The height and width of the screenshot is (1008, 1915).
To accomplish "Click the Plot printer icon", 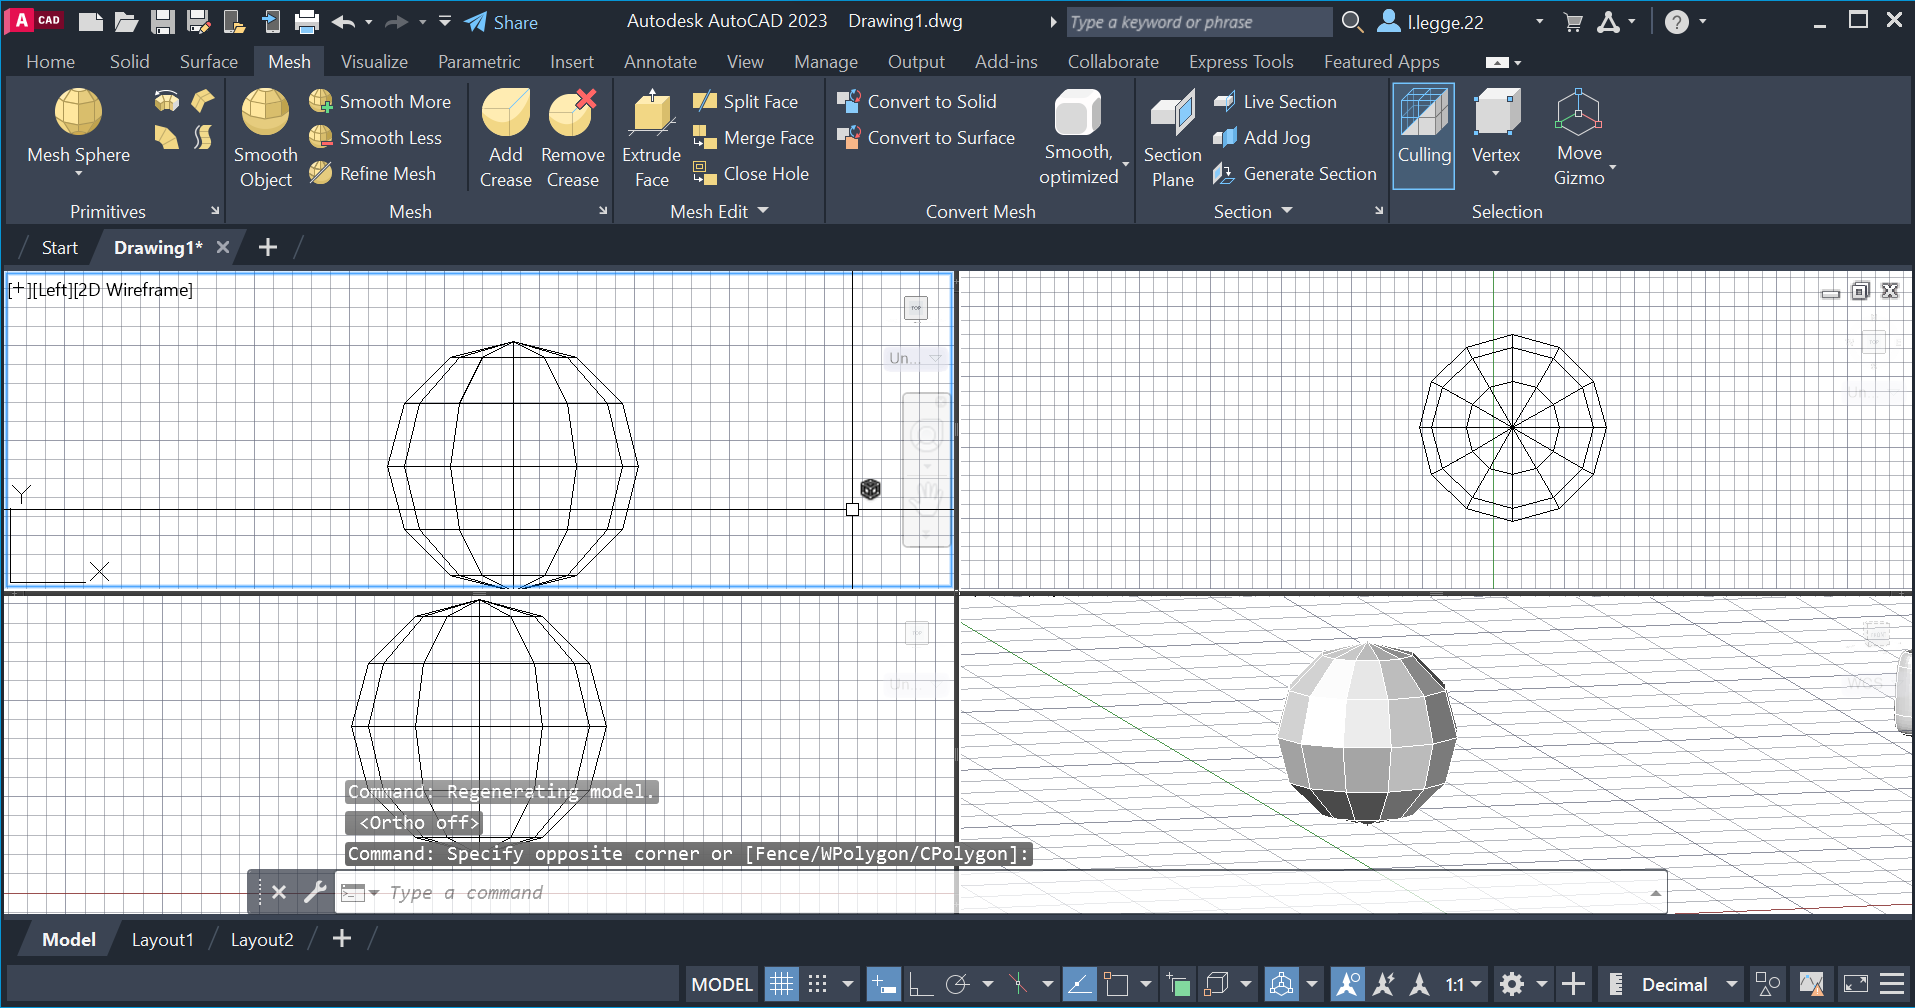I will click(x=307, y=22).
